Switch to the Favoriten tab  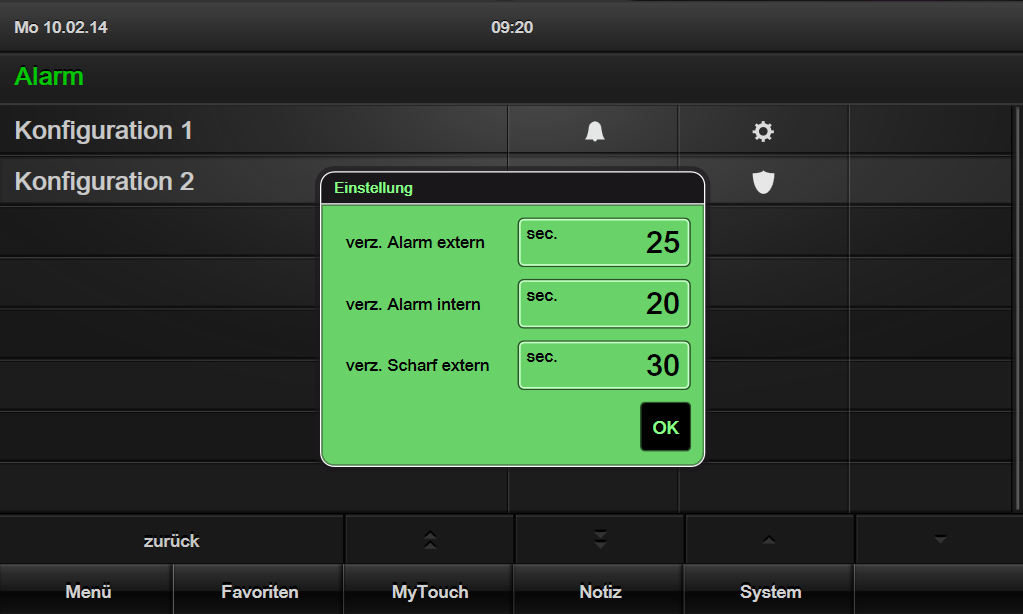259,591
